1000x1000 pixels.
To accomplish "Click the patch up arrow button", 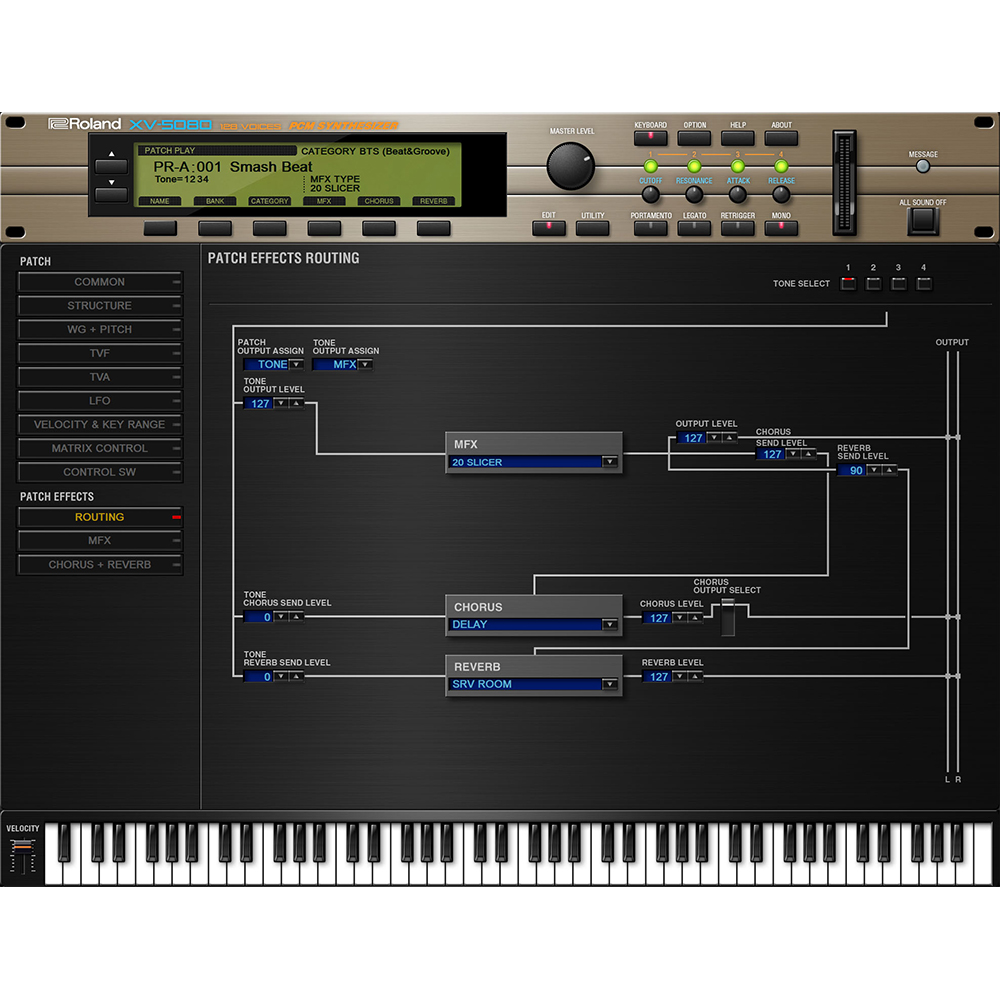I will point(111,166).
